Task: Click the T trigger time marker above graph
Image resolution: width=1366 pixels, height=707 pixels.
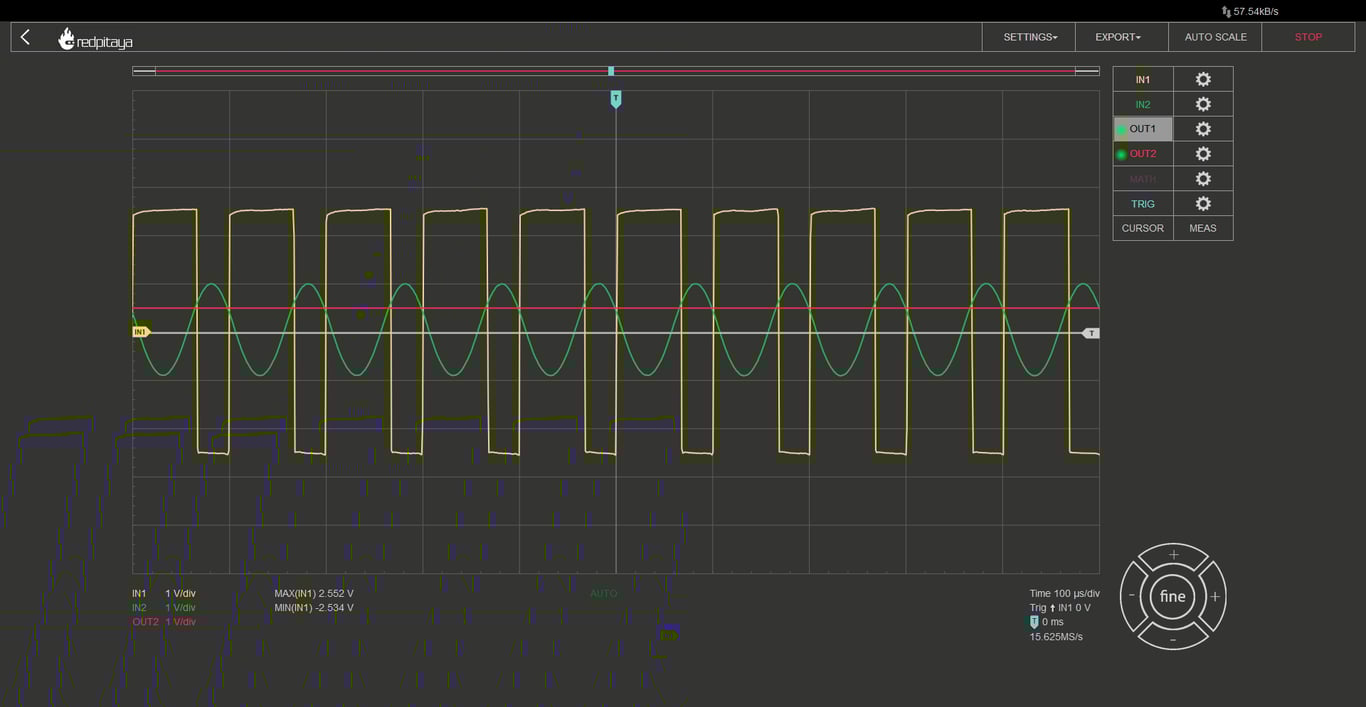Action: [616, 98]
